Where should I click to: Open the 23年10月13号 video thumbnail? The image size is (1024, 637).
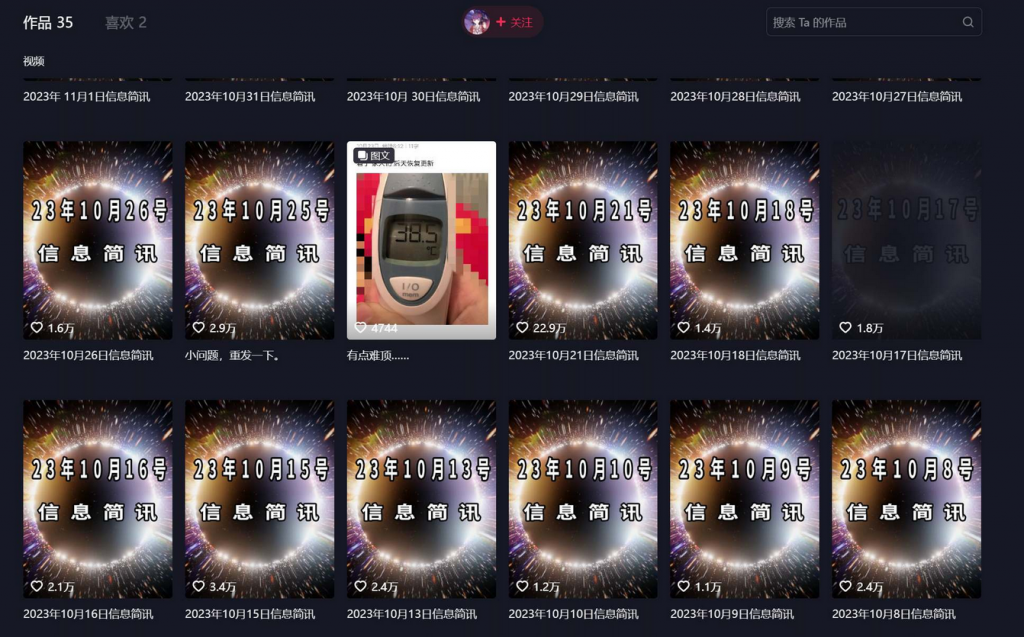coord(421,499)
